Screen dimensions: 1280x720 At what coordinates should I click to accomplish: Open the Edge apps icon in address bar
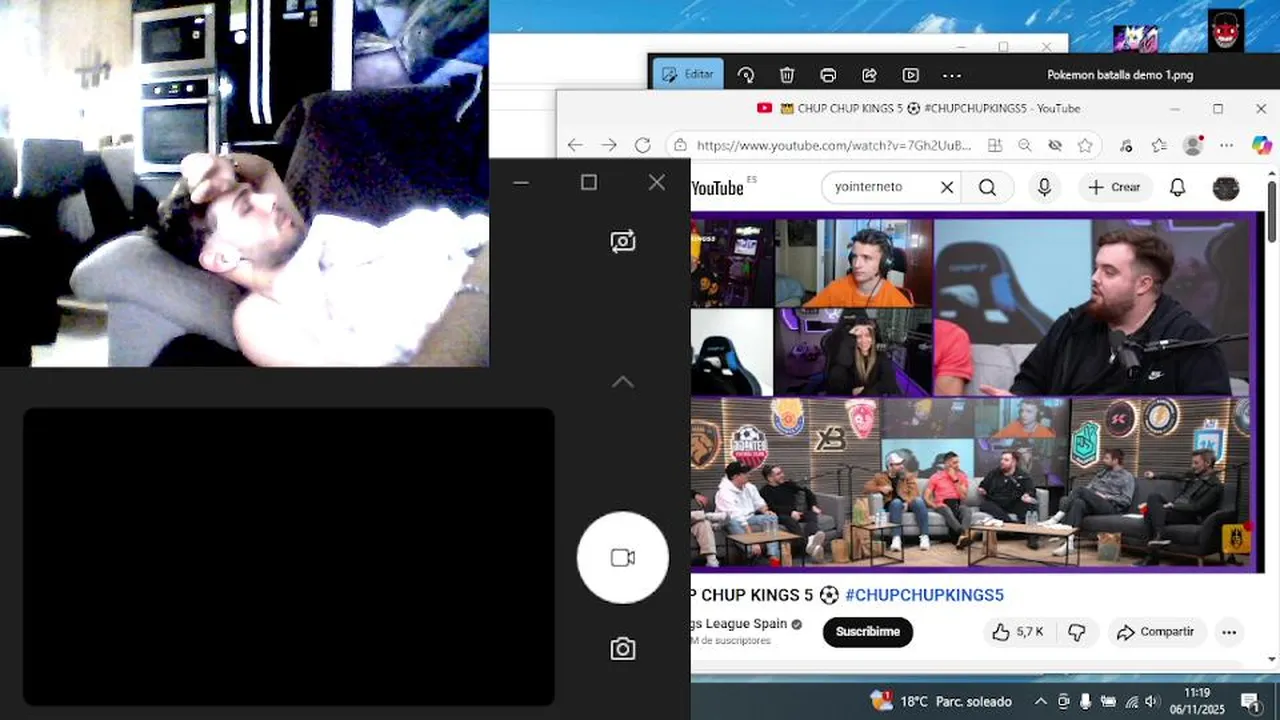click(995, 145)
